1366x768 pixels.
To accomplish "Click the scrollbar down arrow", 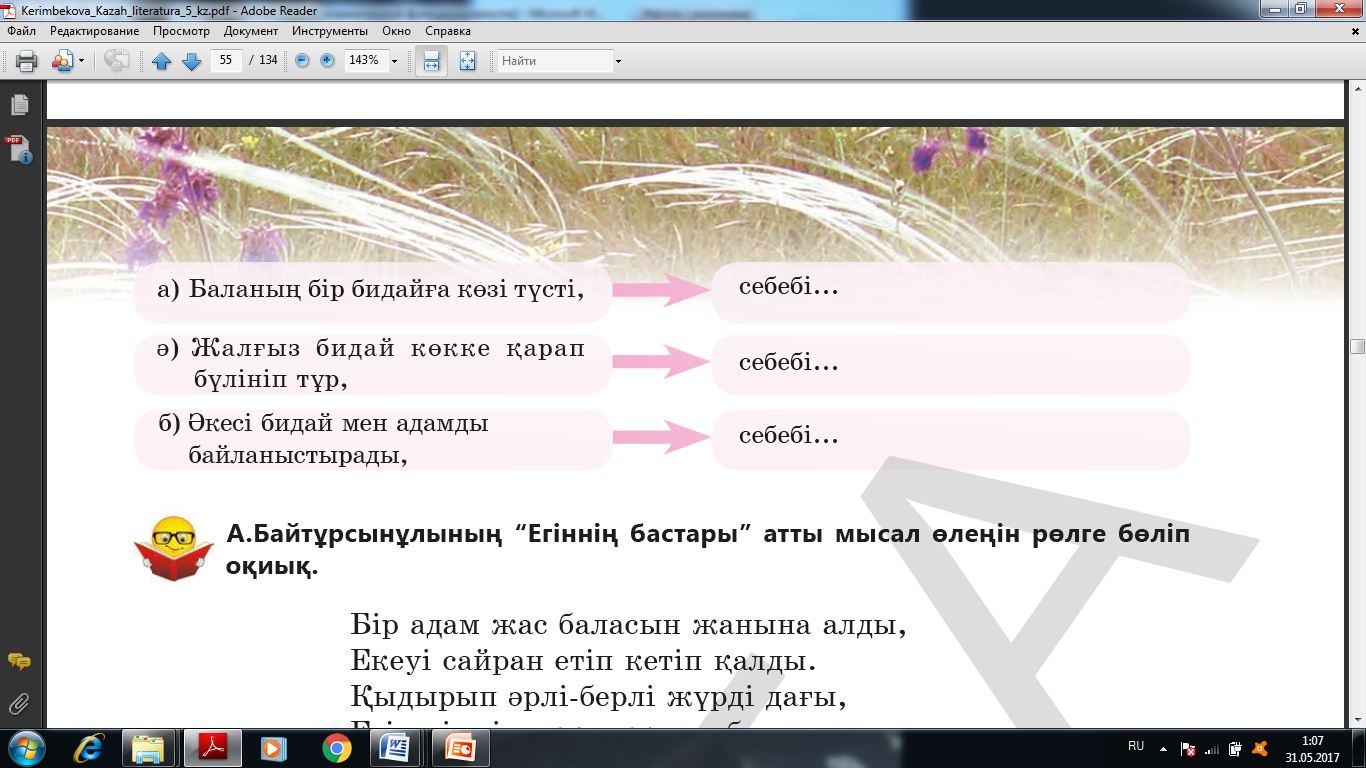I will click(x=1357, y=720).
